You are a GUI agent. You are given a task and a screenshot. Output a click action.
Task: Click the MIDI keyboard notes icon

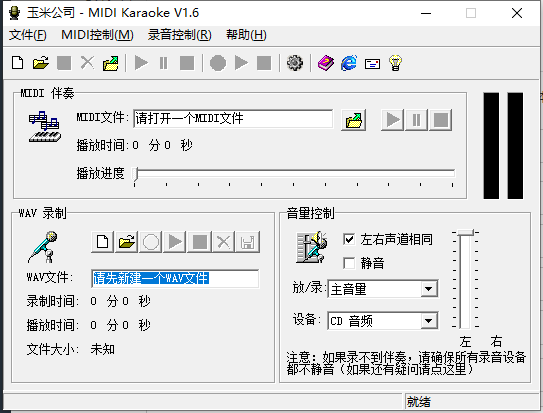(x=45, y=127)
